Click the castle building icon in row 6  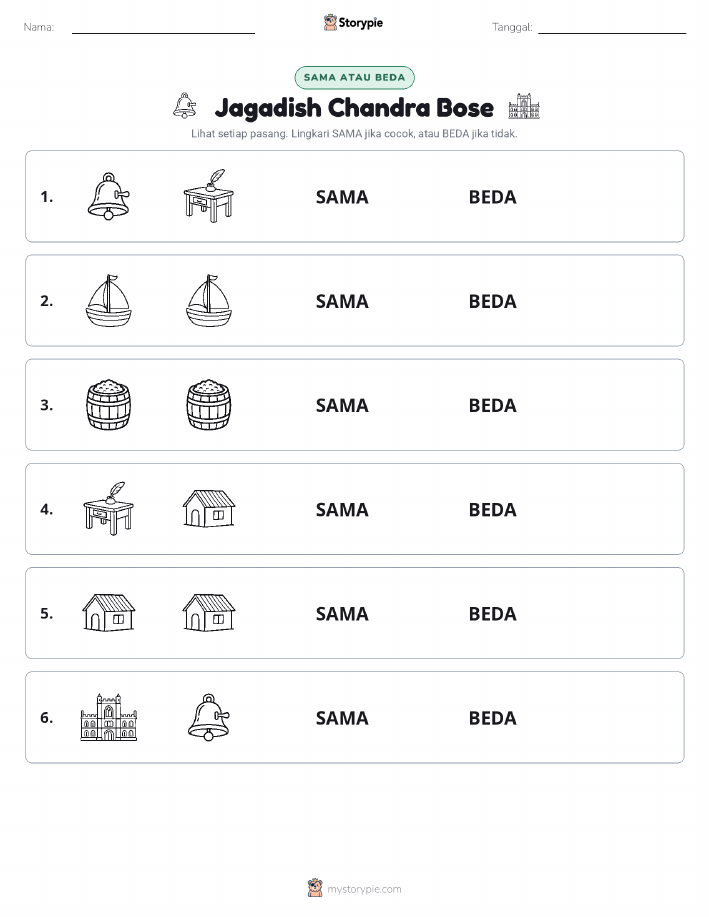coord(109,718)
